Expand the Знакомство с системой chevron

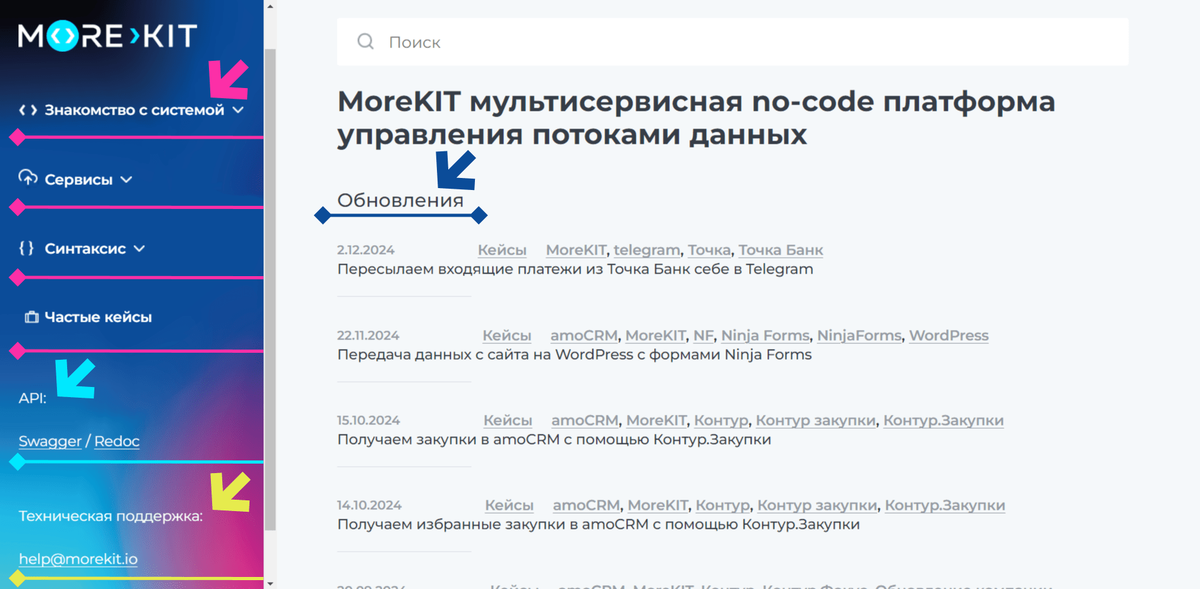click(x=238, y=110)
